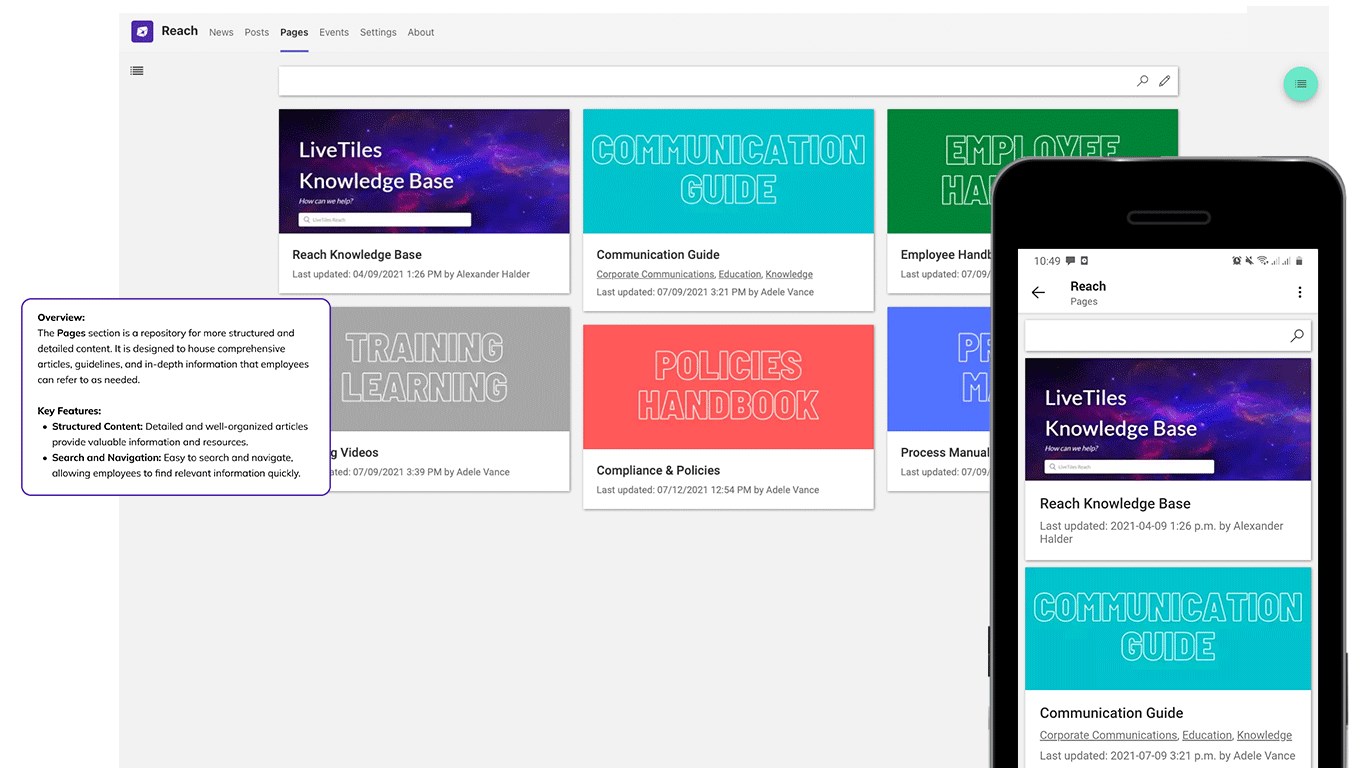This screenshot has width=1366, height=768.
Task: Tap the phone search magnifier icon
Action: (x=1297, y=336)
